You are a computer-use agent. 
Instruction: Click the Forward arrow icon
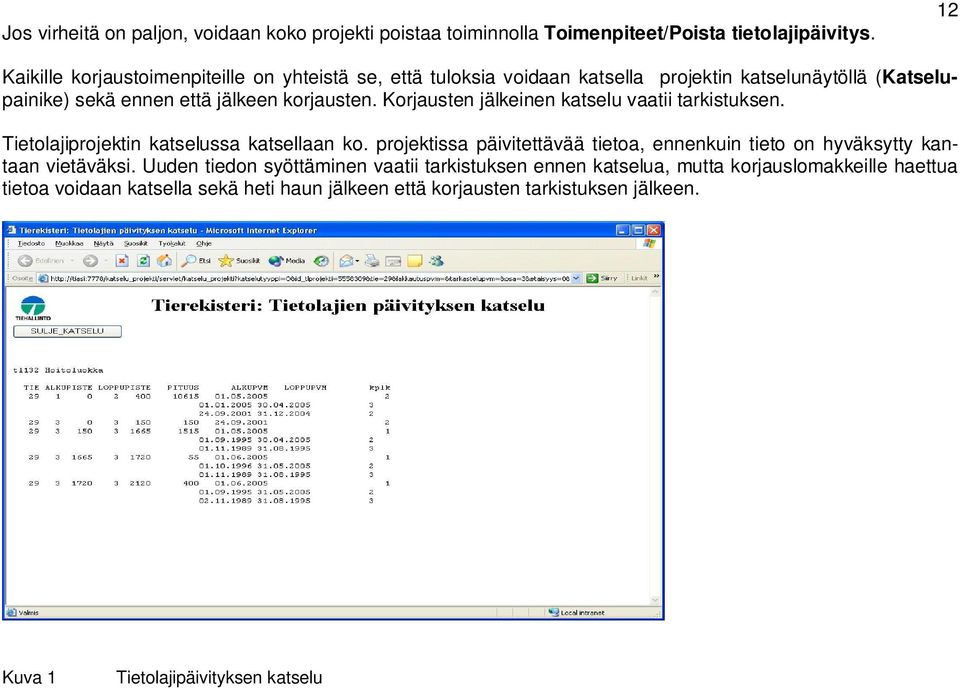click(90, 261)
